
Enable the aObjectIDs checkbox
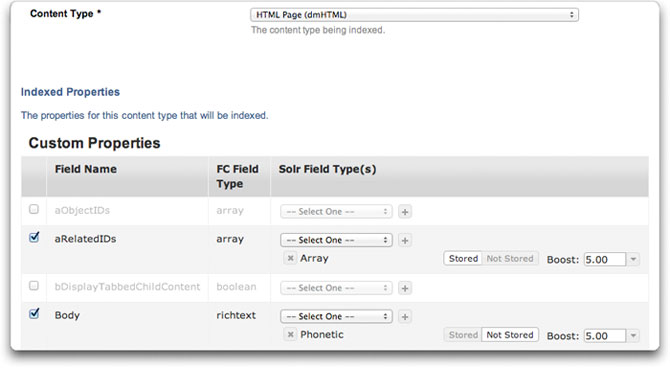click(x=34, y=209)
